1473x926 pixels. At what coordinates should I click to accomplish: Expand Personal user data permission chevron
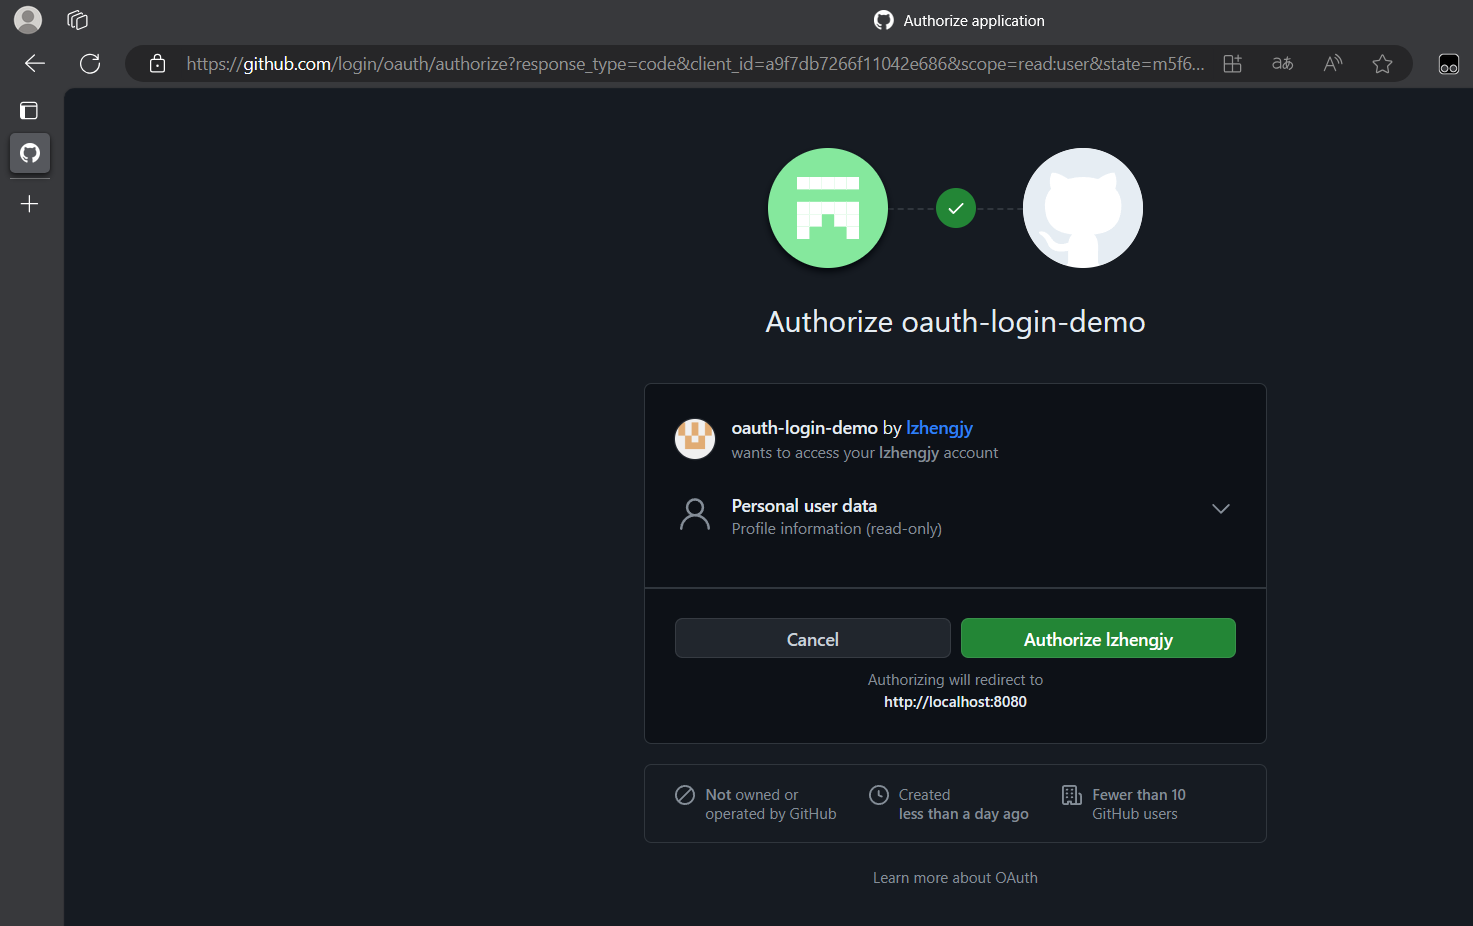[1220, 509]
